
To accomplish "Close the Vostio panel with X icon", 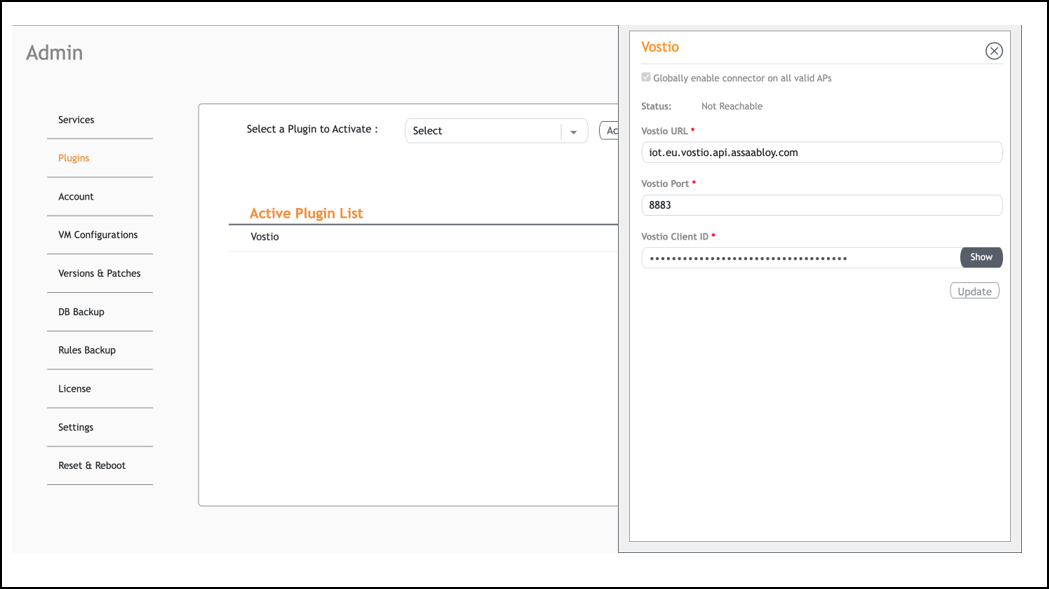I will pyautogui.click(x=993, y=51).
